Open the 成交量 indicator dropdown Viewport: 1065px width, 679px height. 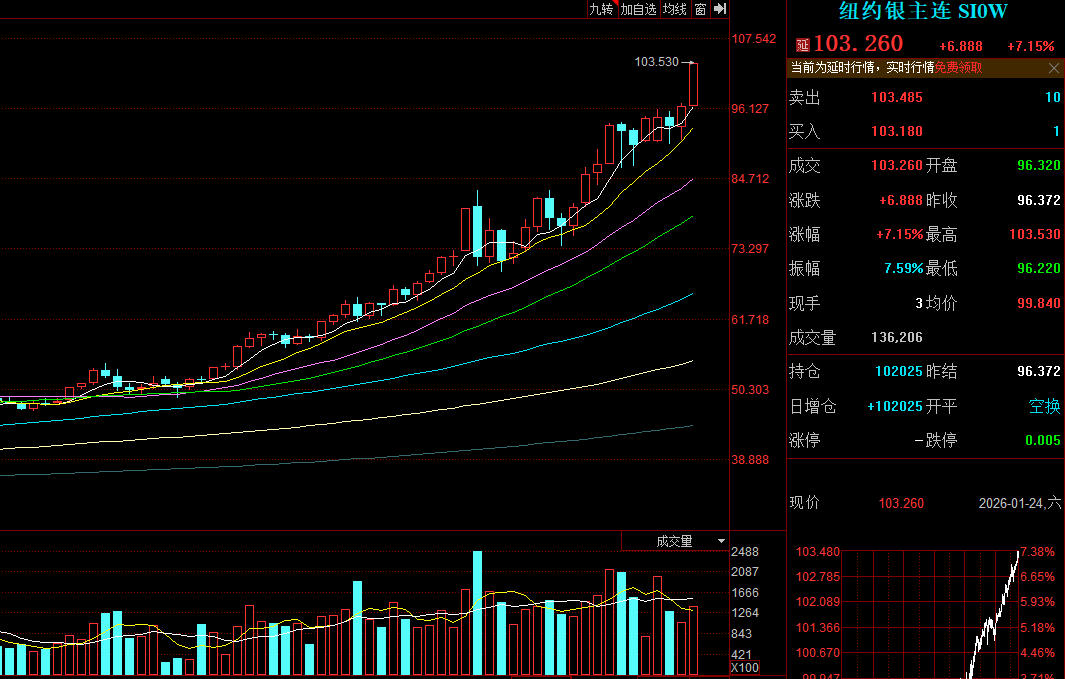pos(674,541)
